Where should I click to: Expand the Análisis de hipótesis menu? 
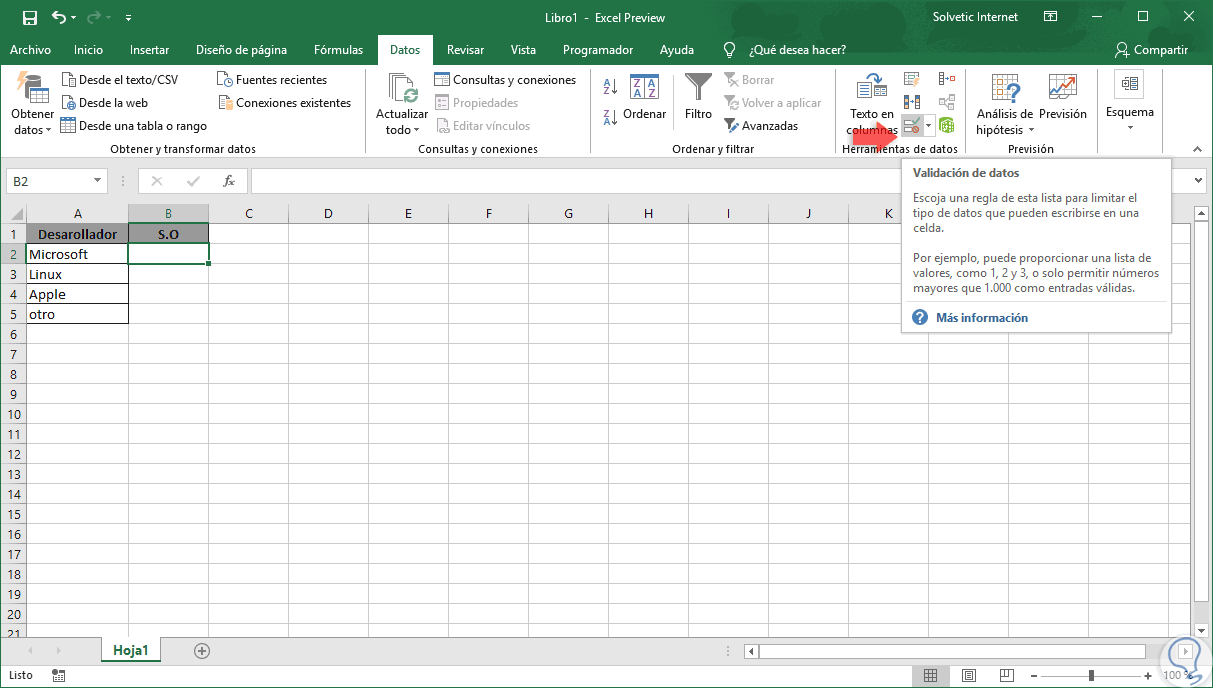(x=1004, y=106)
